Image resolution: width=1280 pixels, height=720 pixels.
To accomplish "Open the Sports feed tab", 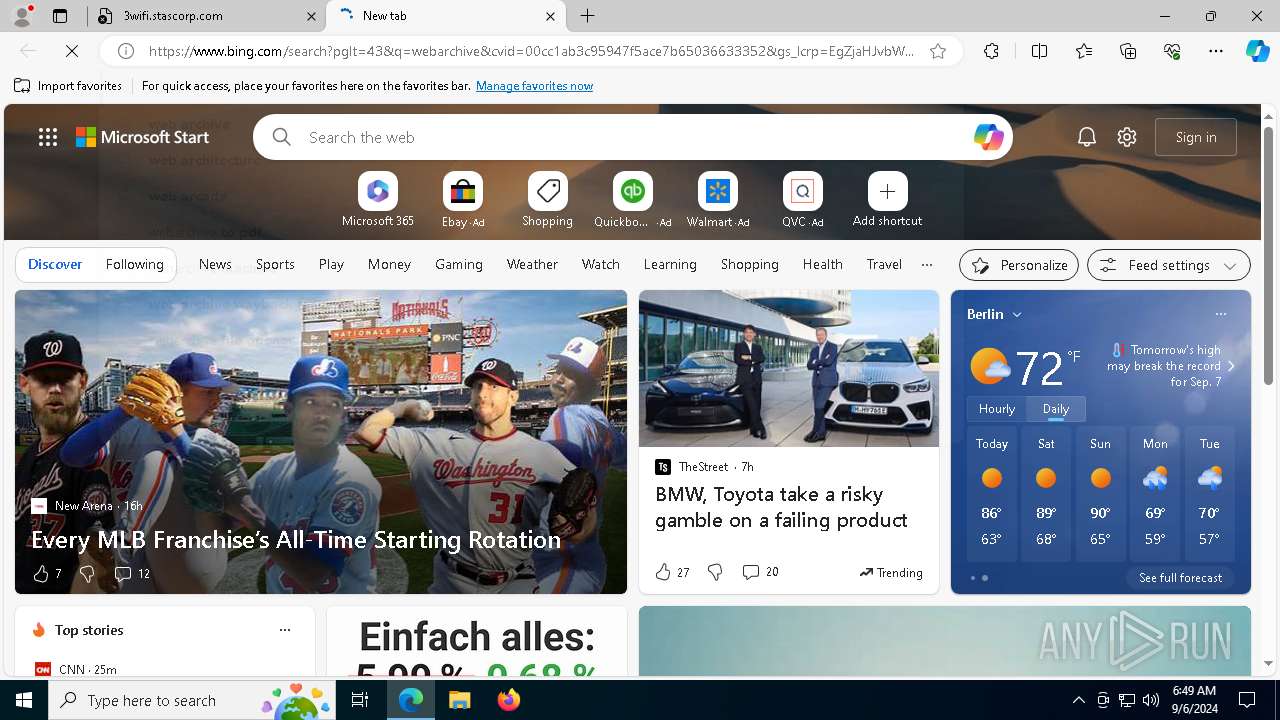I will point(275,265).
